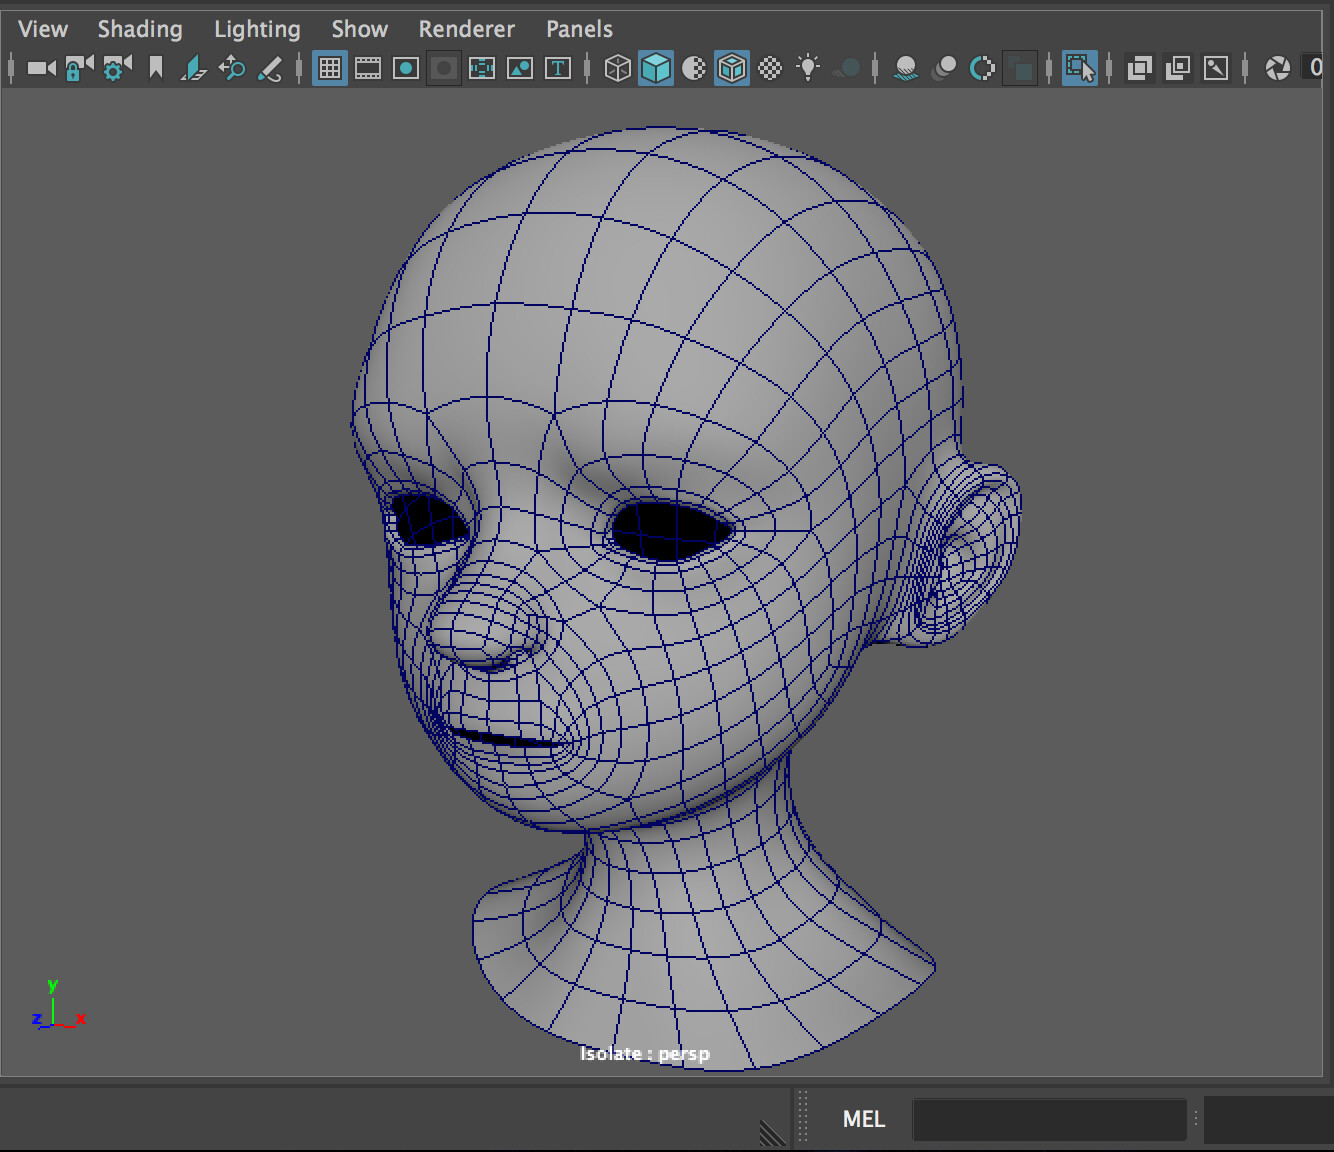Select the grease pencil tool
1334x1152 pixels.
(x=271, y=68)
